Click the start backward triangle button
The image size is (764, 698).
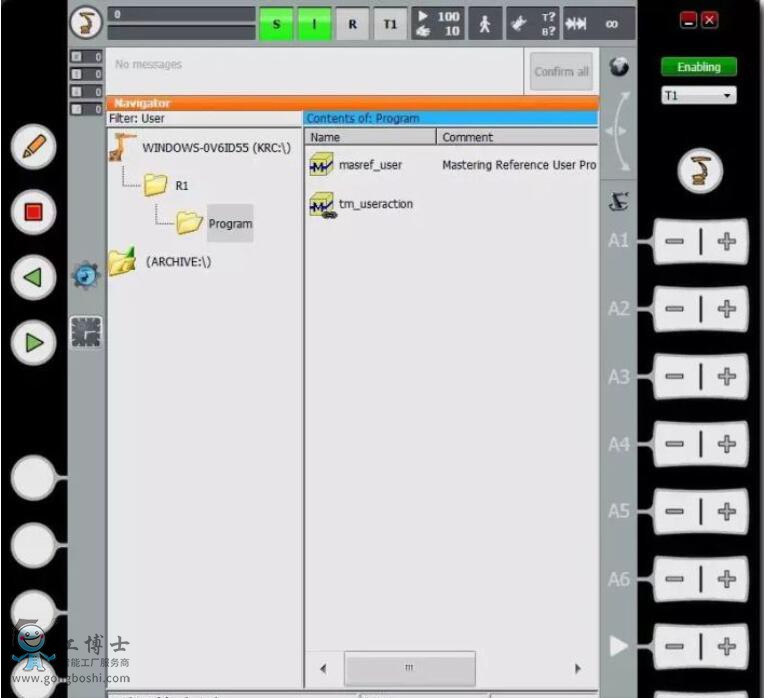(34, 277)
